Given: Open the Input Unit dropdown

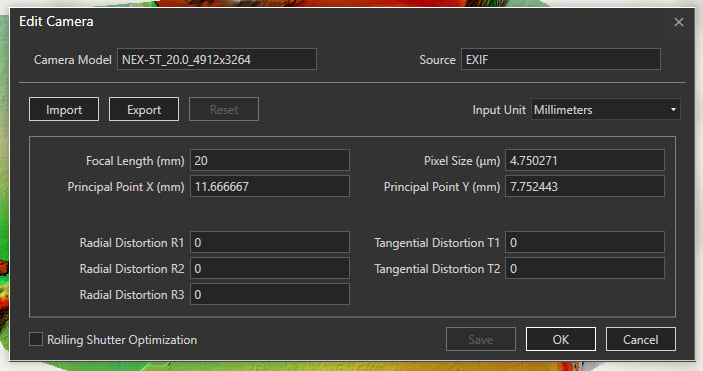Looking at the screenshot, I should (605, 109).
